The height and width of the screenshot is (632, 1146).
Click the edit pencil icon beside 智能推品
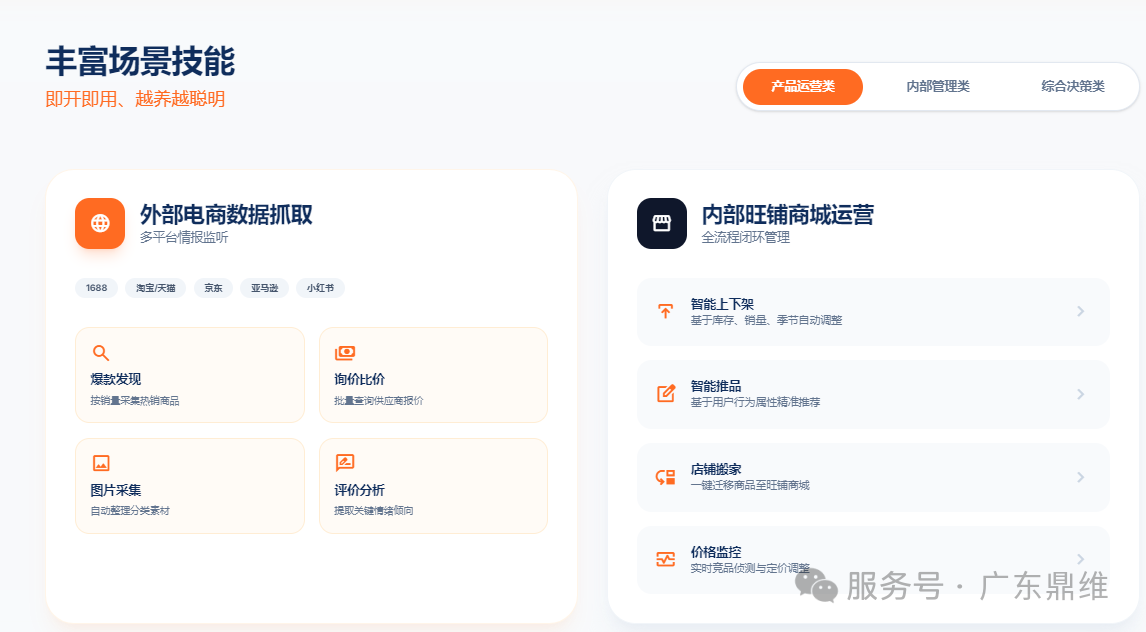666,394
